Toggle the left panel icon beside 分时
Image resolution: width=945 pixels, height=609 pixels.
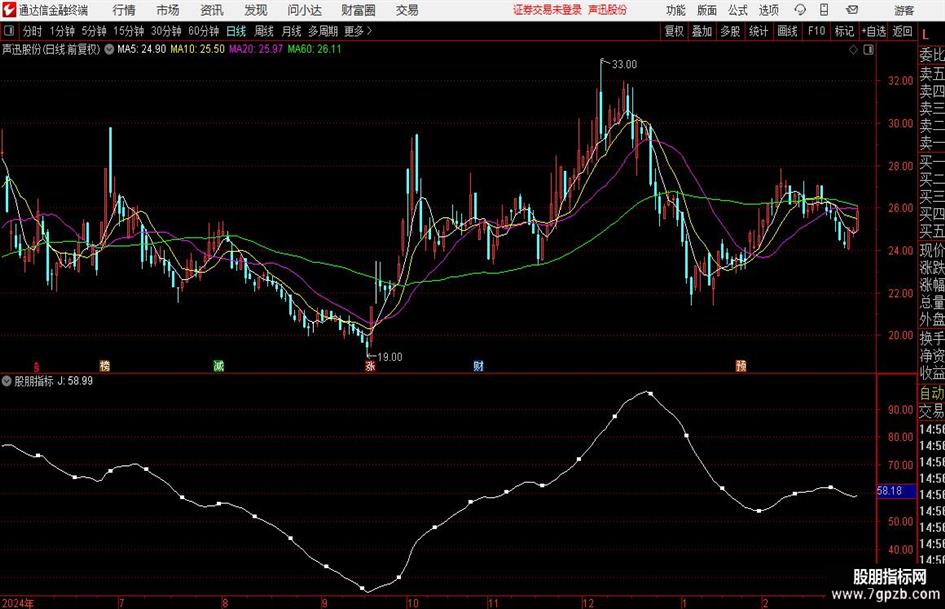(8, 31)
